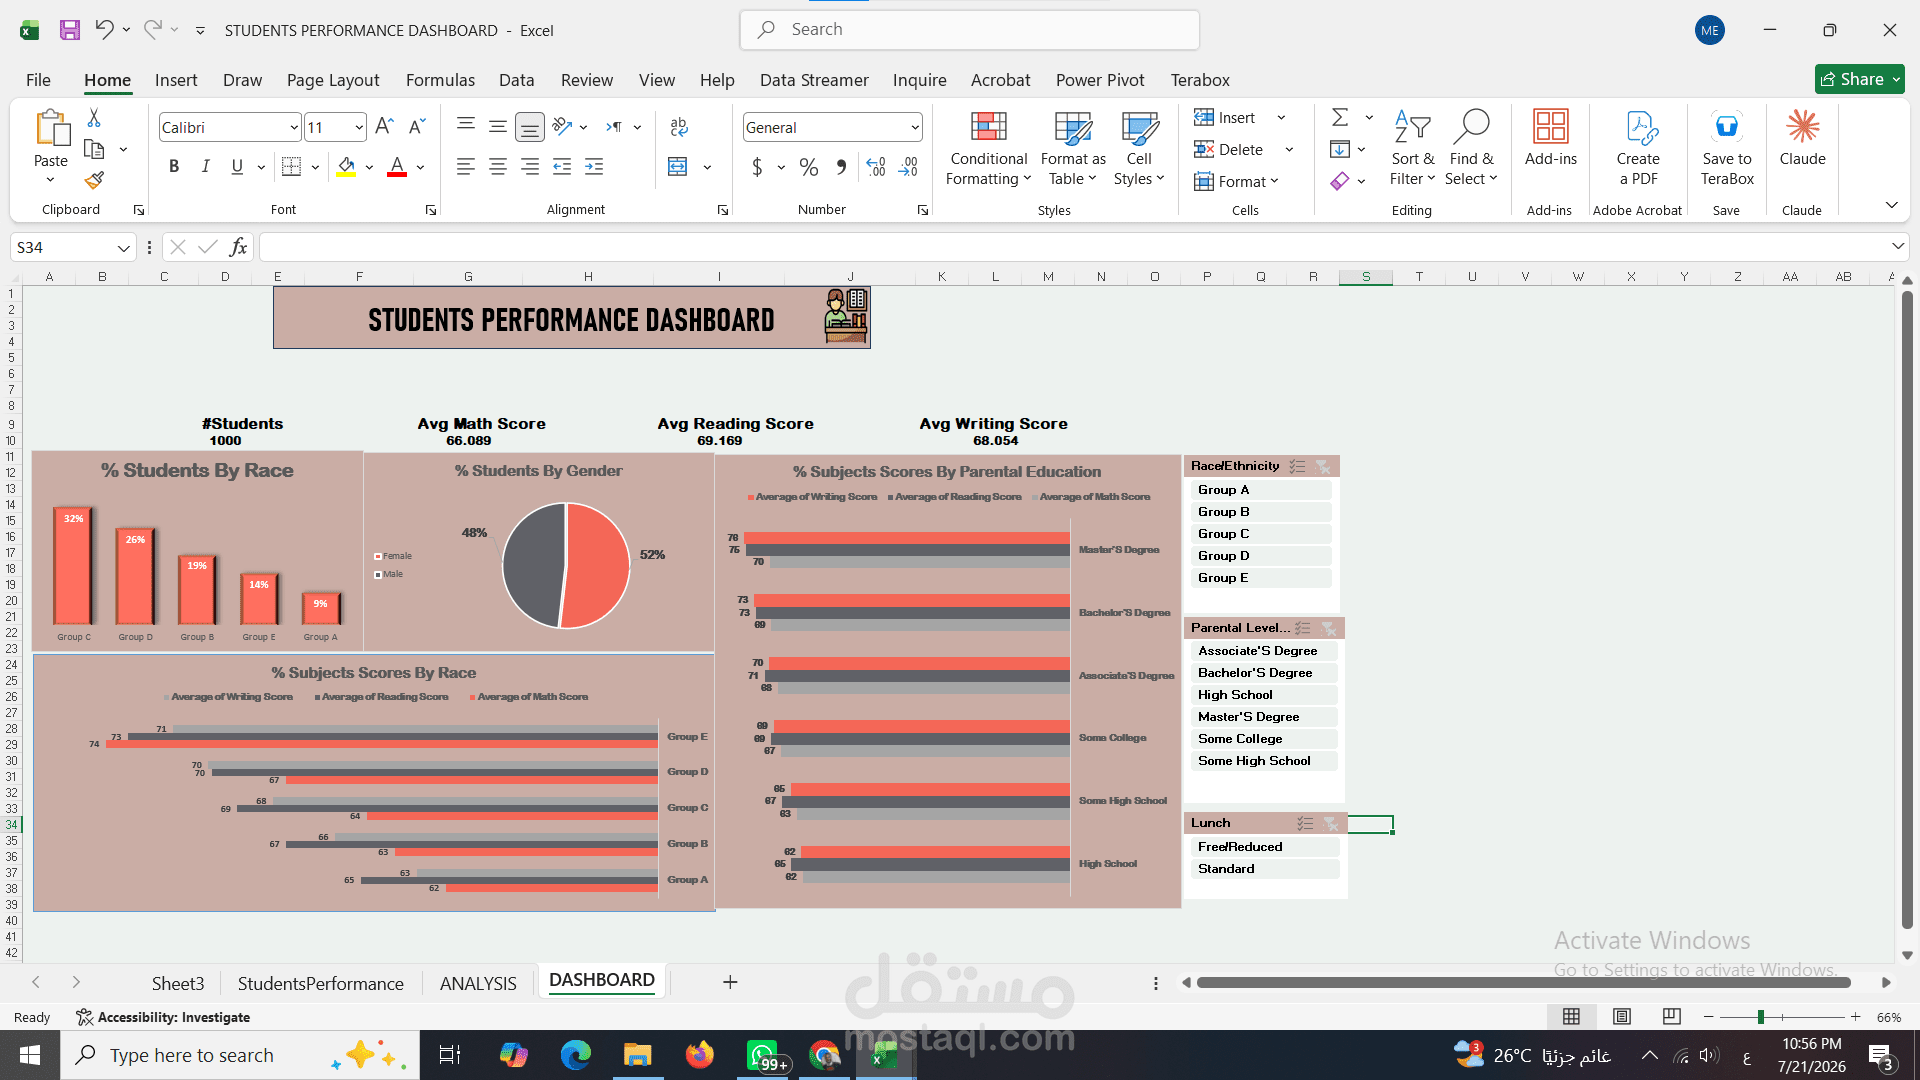Image resolution: width=1920 pixels, height=1080 pixels.
Task: Expand the formula bar
Action: pos(1897,247)
